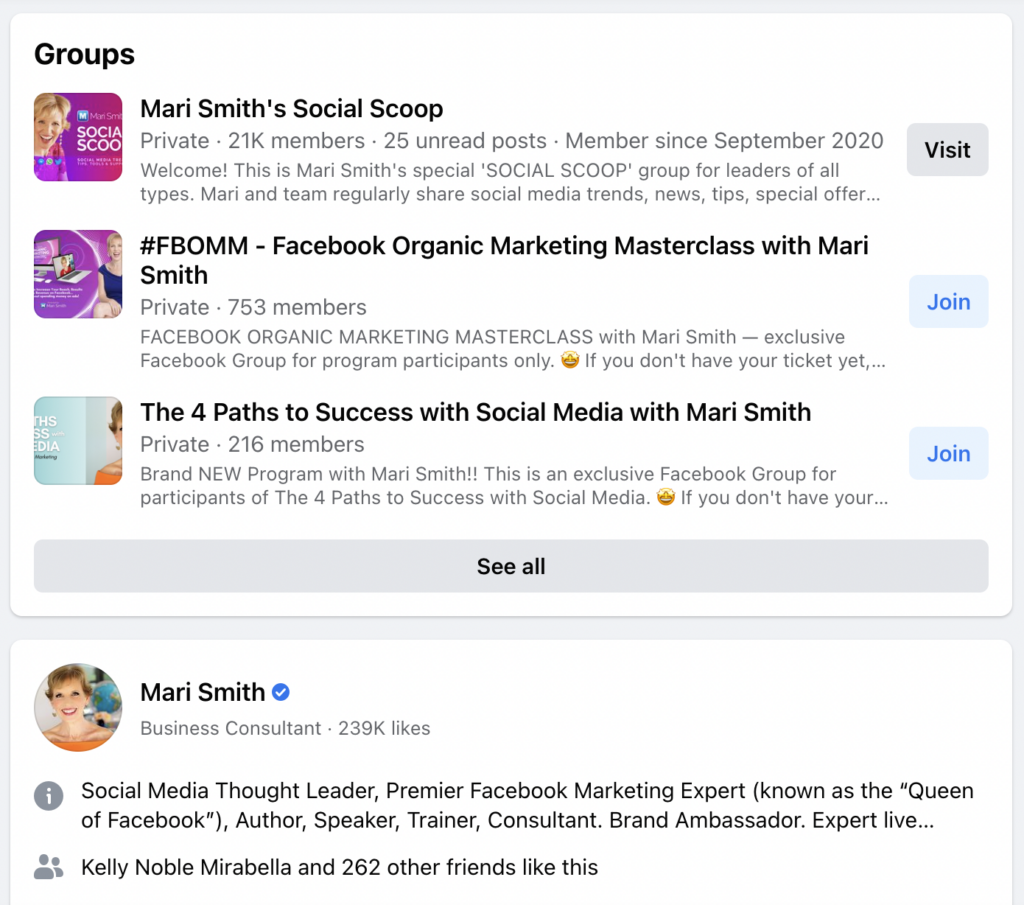Open Mari Smith's Social Scoop group title link

tap(291, 108)
